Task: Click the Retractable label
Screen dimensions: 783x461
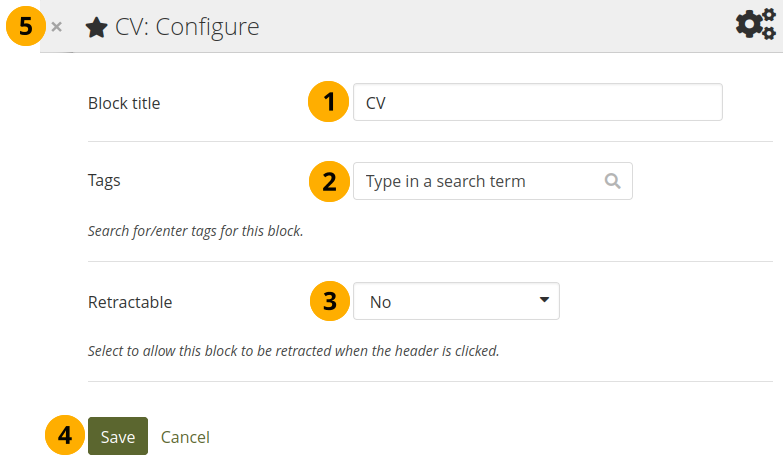Action: (x=130, y=302)
